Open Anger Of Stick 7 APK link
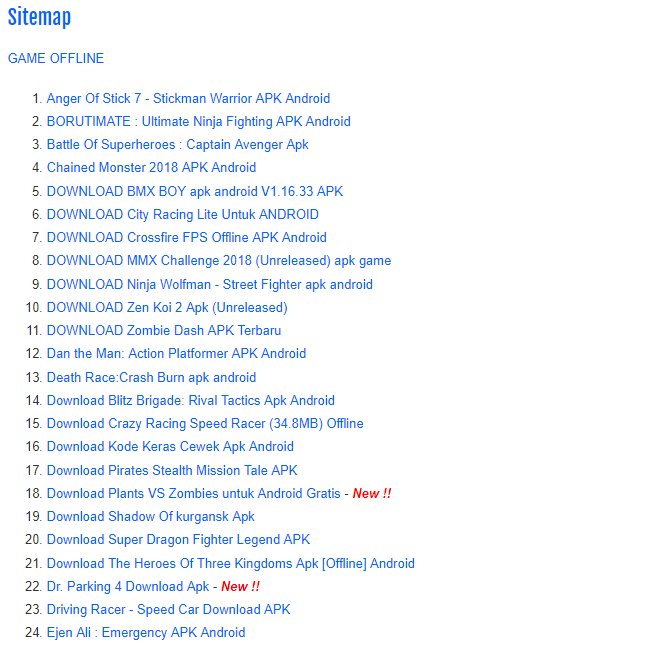The image size is (664, 645). click(188, 98)
